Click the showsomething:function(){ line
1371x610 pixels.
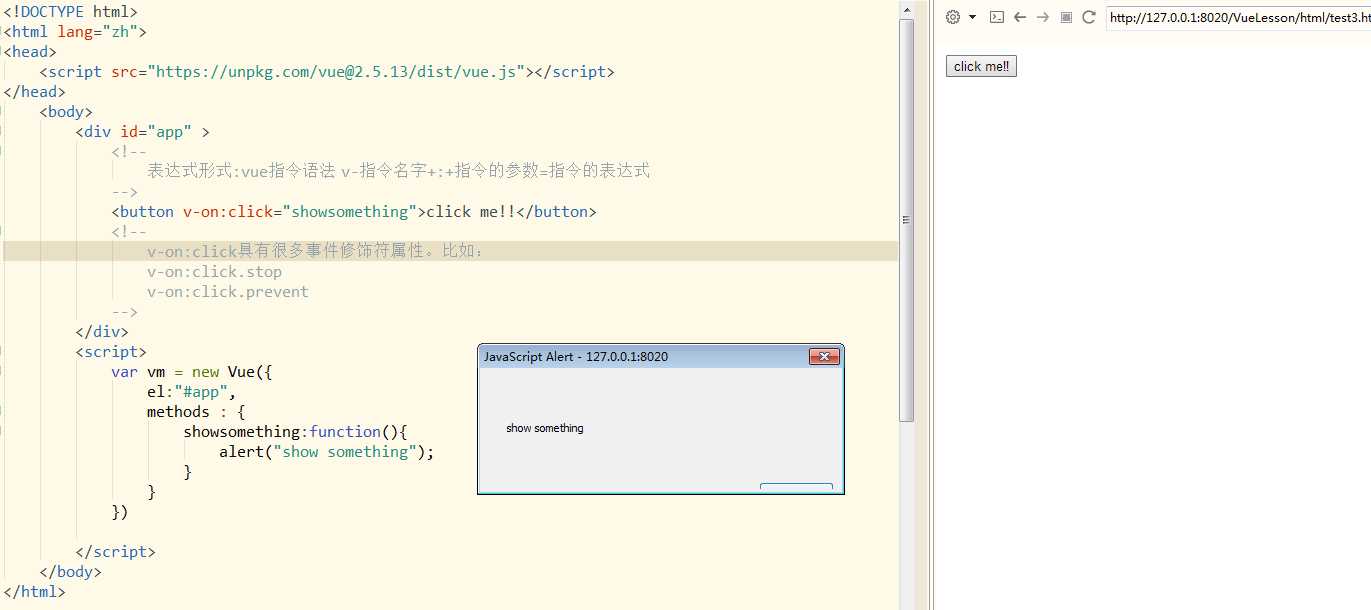pyautogui.click(x=295, y=431)
